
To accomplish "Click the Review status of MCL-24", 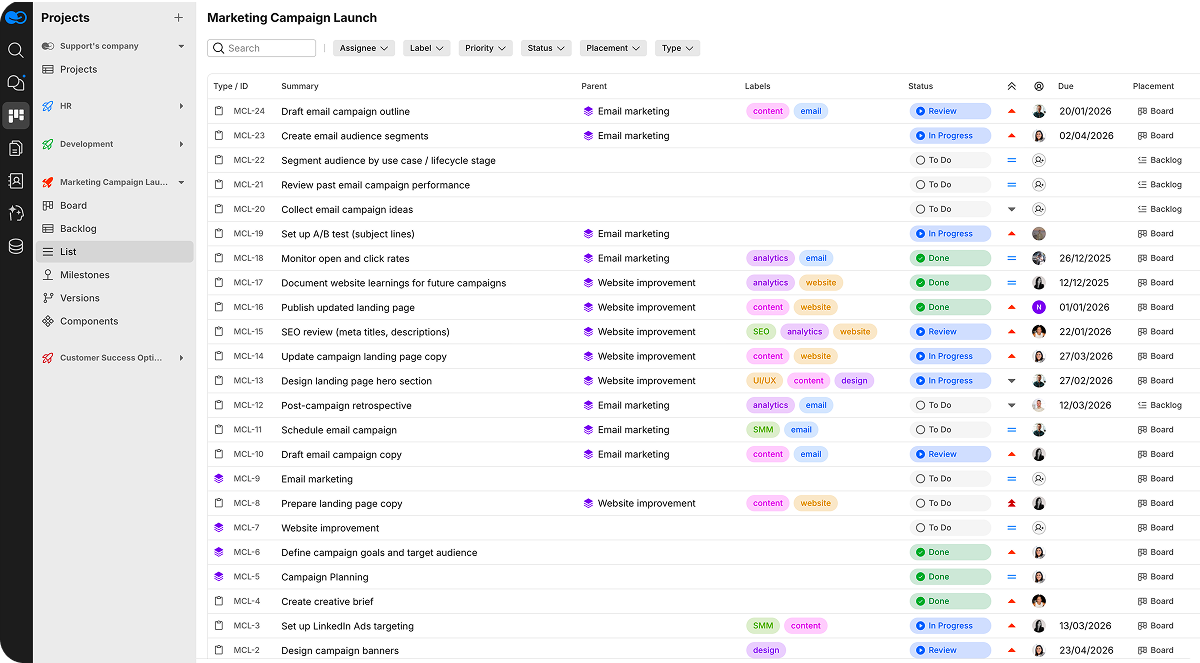I will click(950, 111).
